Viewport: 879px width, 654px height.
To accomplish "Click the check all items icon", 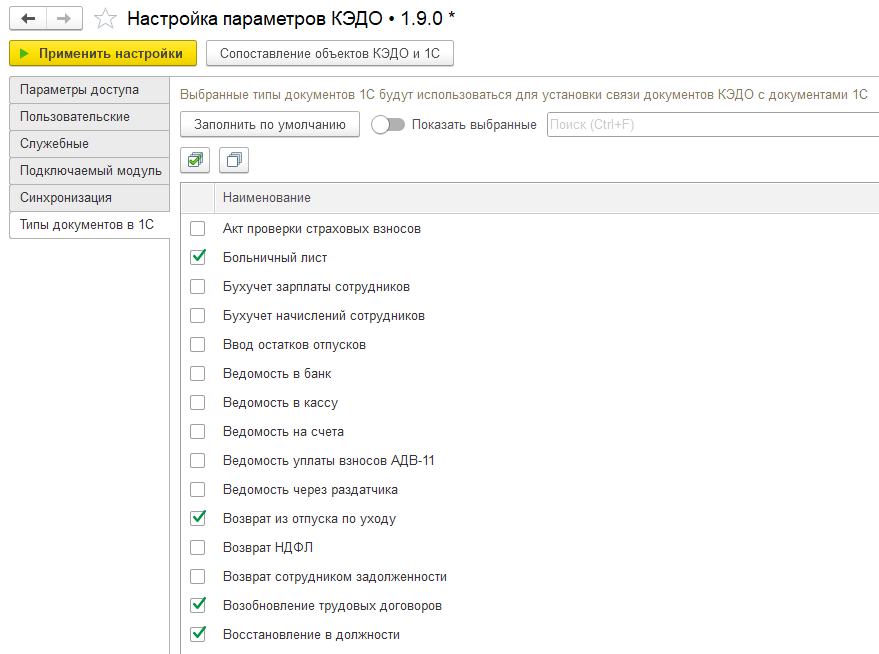I will pos(196,160).
